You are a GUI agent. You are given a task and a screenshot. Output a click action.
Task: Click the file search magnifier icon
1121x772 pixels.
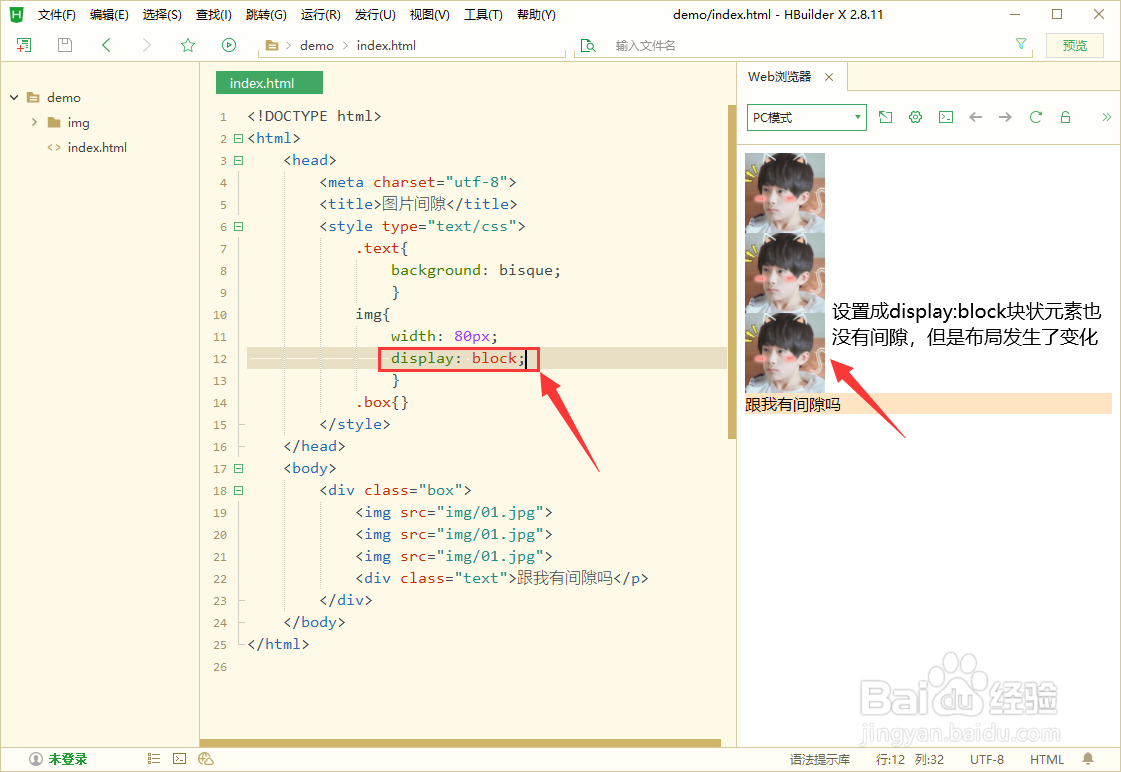(588, 45)
